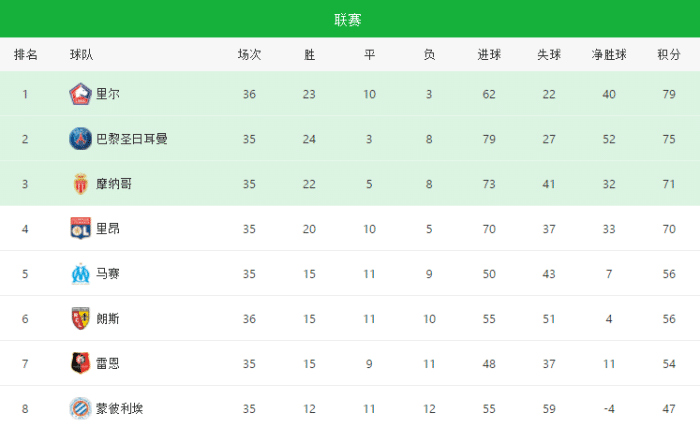Image resolution: width=700 pixels, height=428 pixels.
Task: Click Montpellier's -4 goal difference
Action: [609, 408]
